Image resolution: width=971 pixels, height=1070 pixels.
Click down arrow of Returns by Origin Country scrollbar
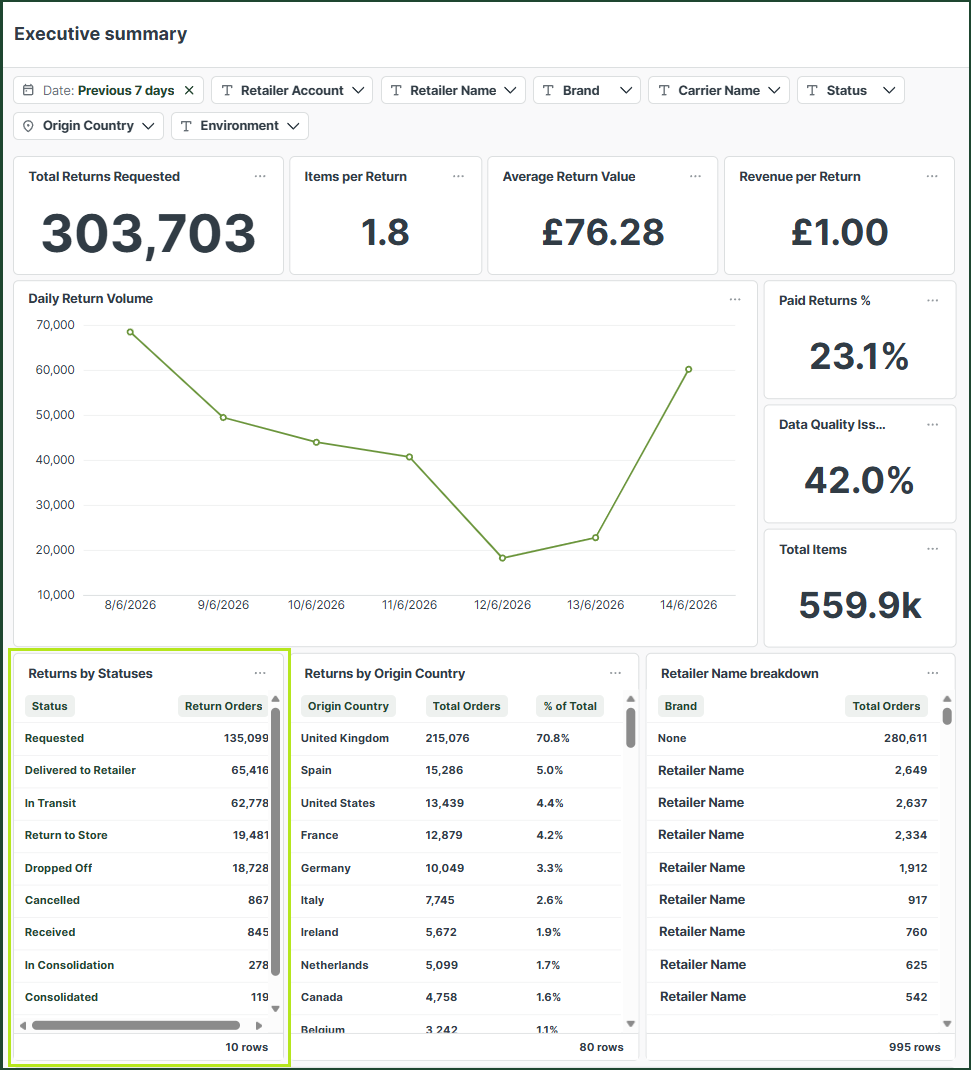click(631, 1023)
